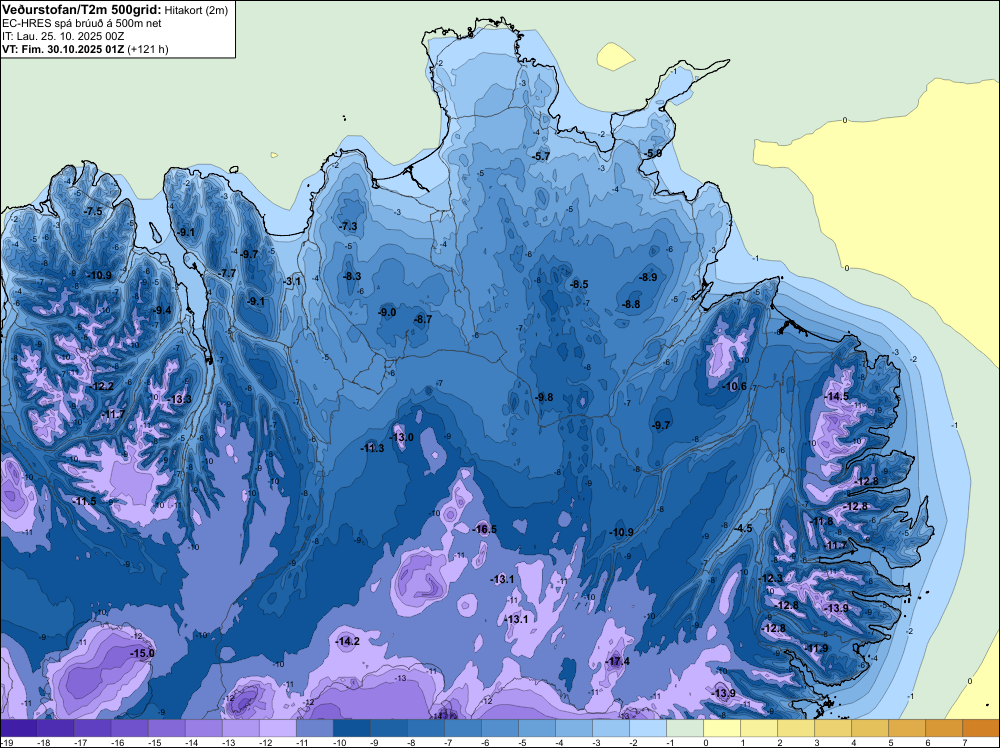Click the 'IT: Lau. 25. 10. 2025 00Z' line
Image resolution: width=1000 pixels, height=748 pixels.
coord(63,36)
